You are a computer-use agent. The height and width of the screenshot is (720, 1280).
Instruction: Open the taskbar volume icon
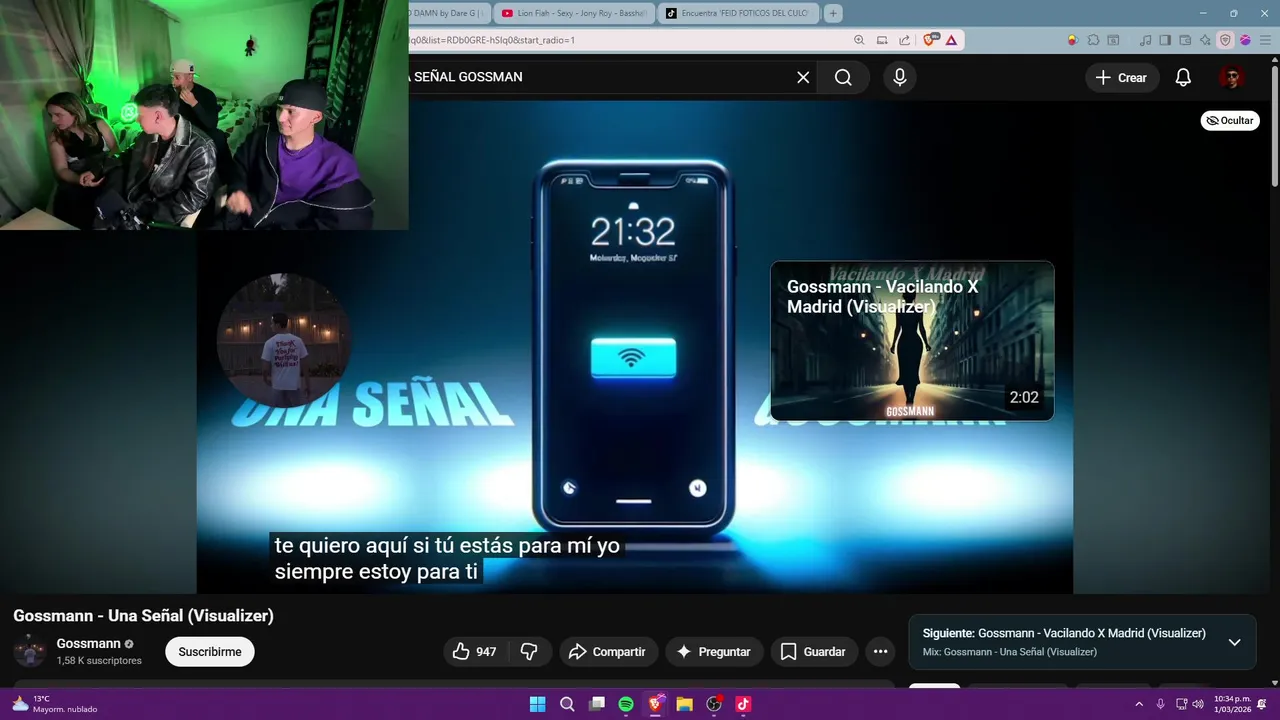[x=1198, y=704]
